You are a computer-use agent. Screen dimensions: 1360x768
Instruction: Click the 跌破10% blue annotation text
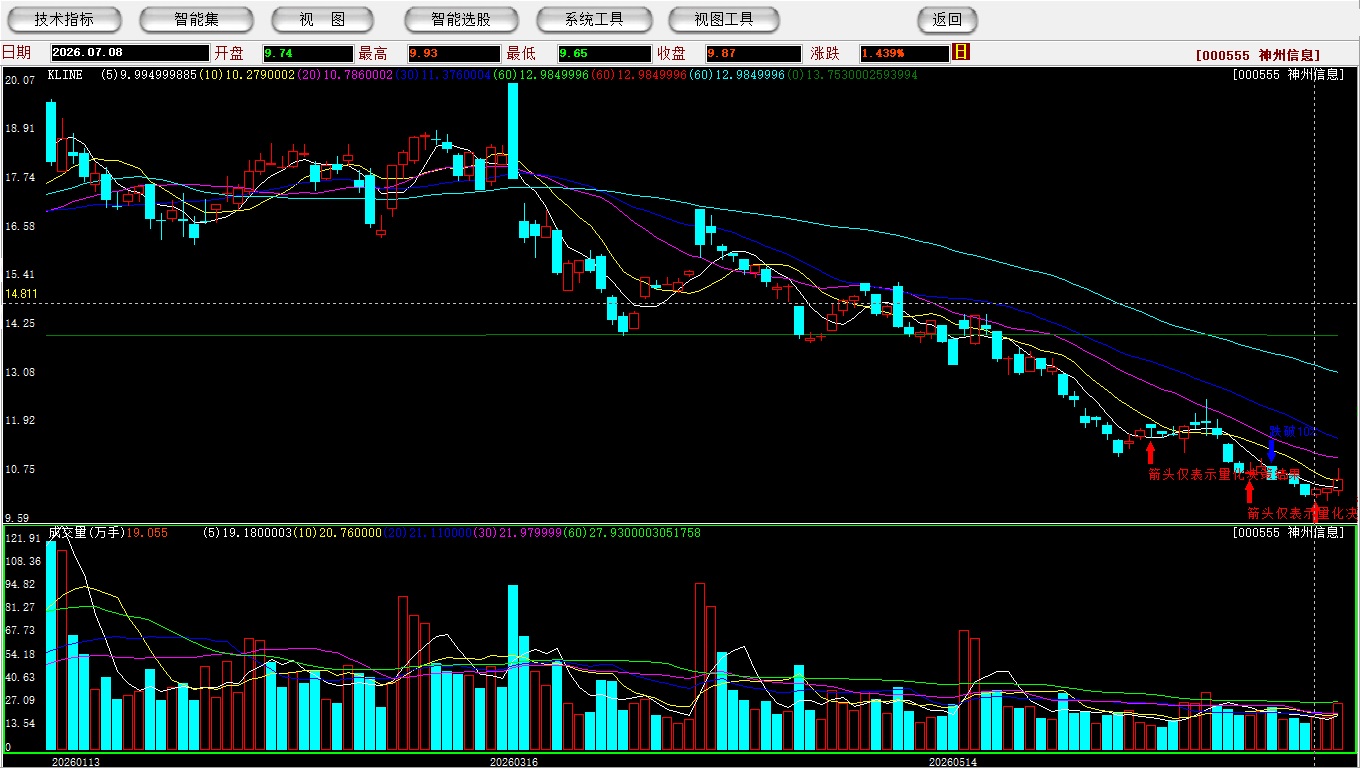[x=1294, y=431]
